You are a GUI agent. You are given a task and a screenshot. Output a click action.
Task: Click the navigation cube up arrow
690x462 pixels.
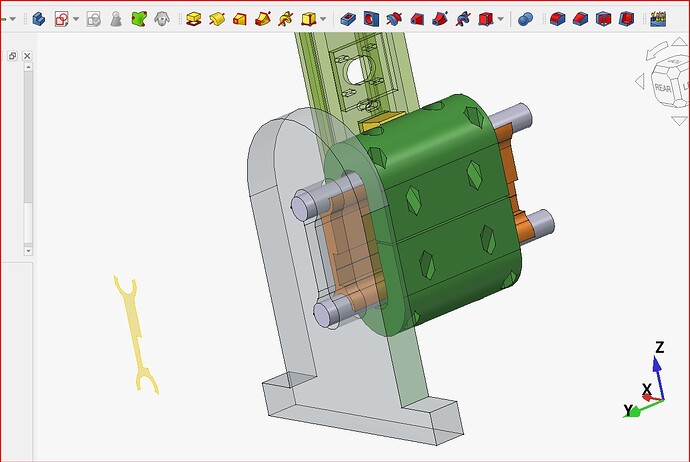pyautogui.click(x=680, y=42)
